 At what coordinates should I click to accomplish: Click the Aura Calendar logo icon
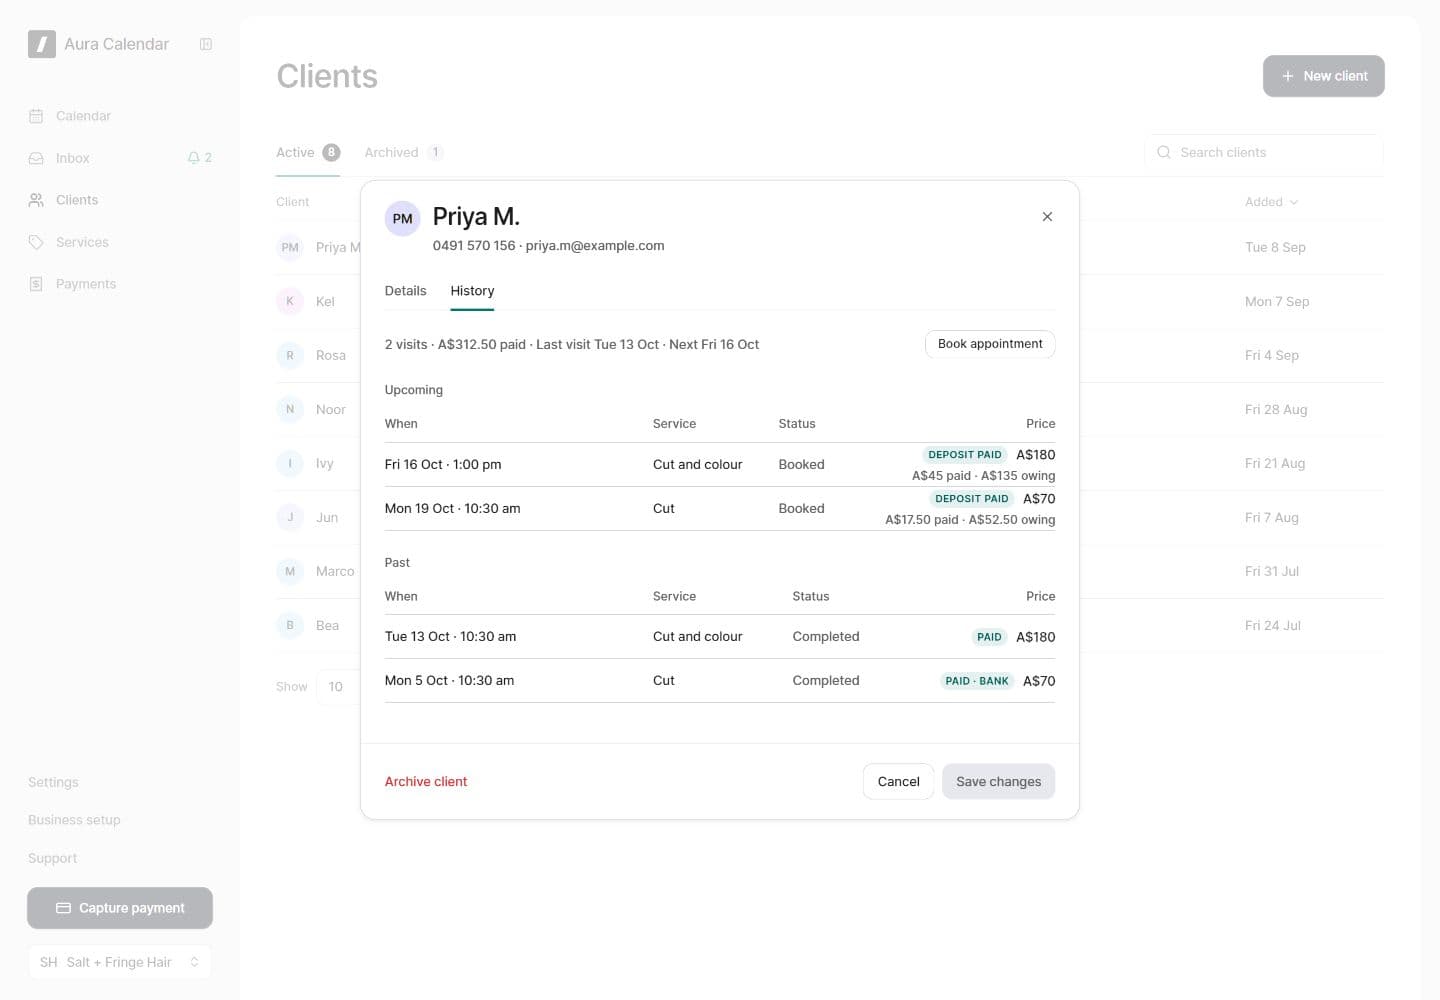(x=42, y=44)
